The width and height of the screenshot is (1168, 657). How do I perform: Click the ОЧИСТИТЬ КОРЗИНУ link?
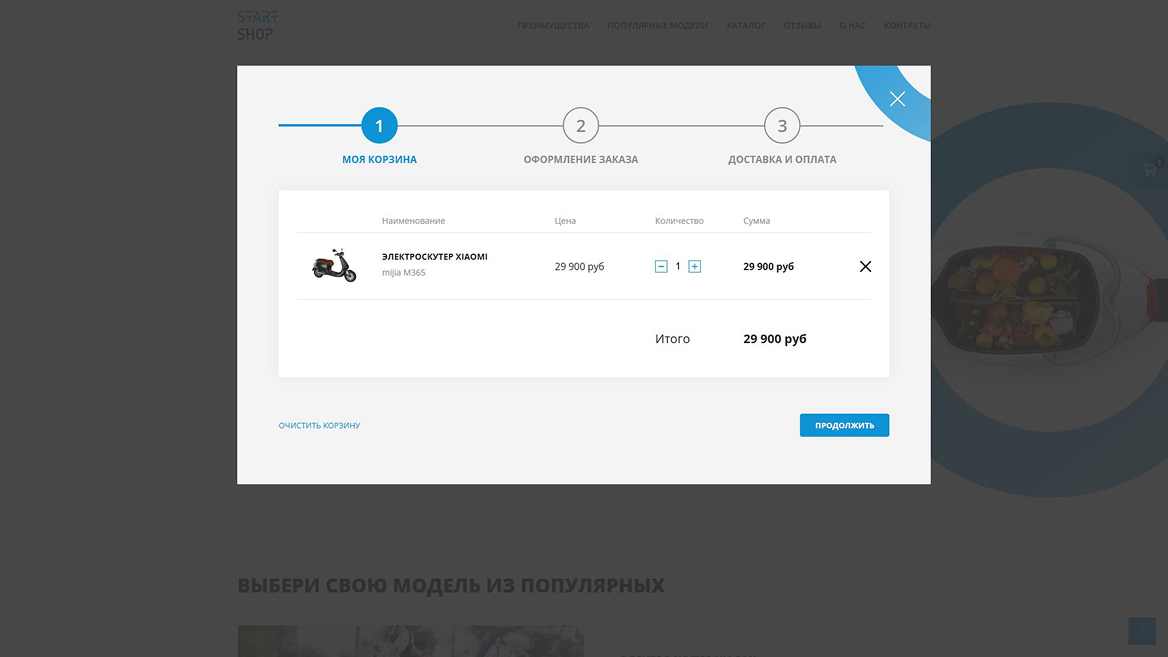(320, 425)
